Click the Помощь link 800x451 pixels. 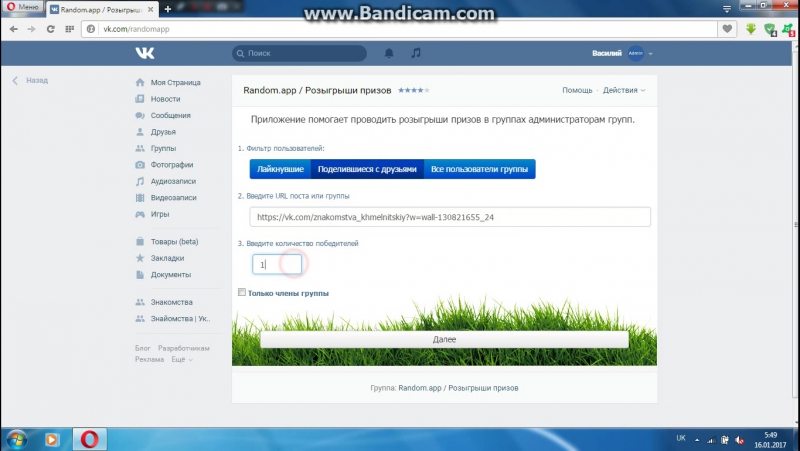pos(577,90)
